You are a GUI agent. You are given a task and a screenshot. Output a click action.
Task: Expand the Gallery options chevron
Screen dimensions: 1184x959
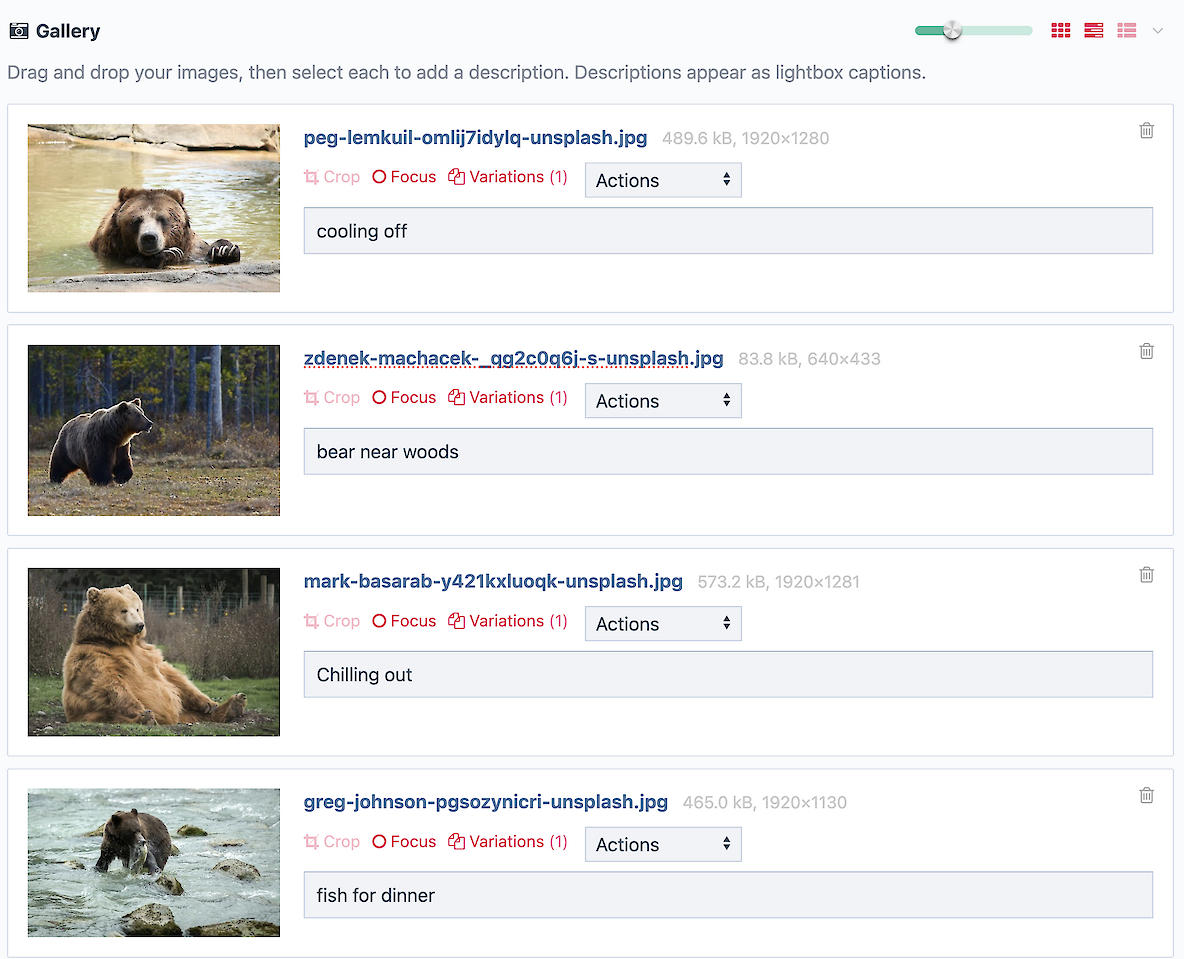[x=1158, y=31]
